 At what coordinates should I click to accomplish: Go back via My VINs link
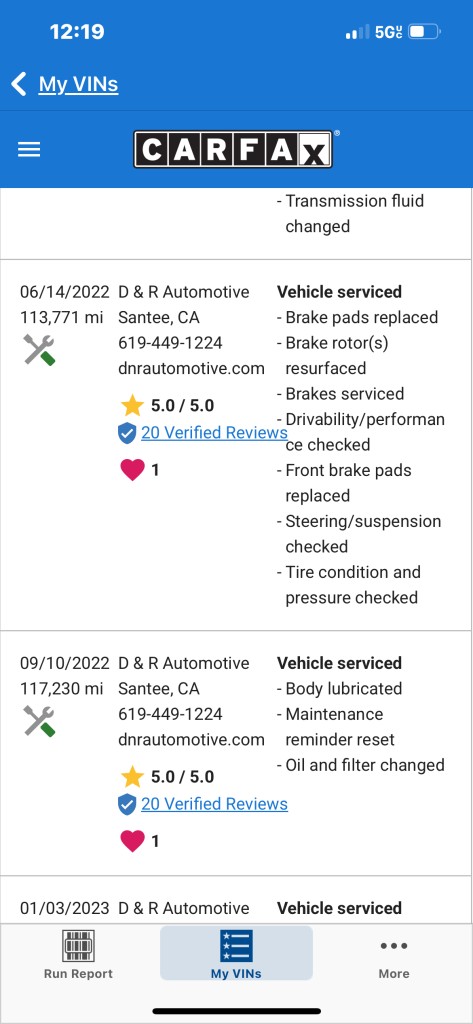(x=78, y=84)
